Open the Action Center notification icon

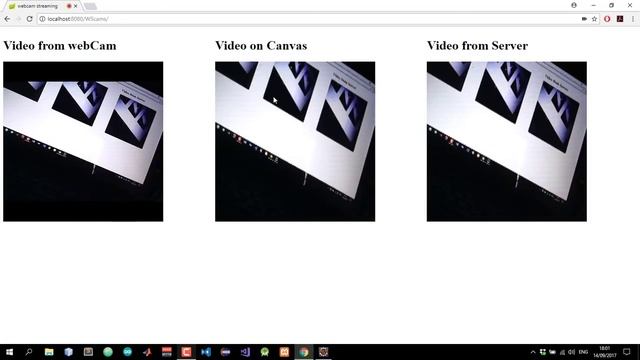click(x=627, y=352)
